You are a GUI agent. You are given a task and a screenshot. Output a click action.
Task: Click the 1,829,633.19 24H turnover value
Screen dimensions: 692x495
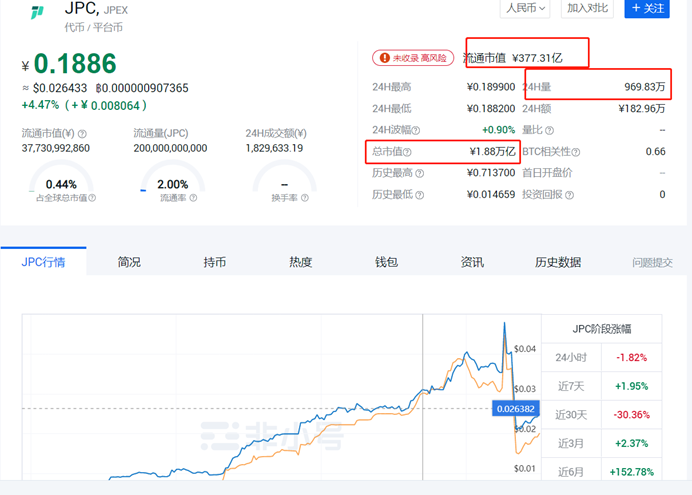click(274, 148)
